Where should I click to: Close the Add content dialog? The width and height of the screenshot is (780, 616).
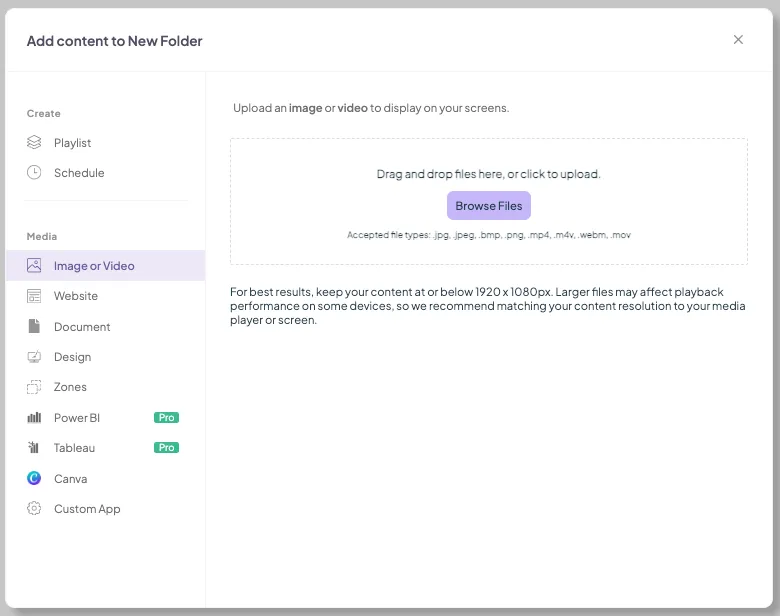point(738,40)
